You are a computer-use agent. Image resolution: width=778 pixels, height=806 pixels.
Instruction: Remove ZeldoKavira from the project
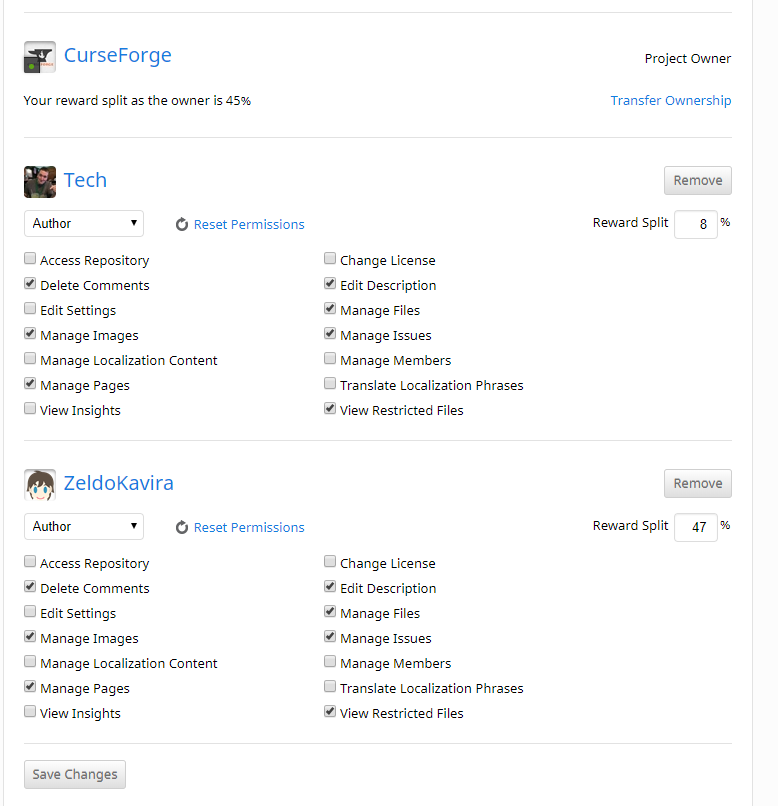(x=698, y=483)
